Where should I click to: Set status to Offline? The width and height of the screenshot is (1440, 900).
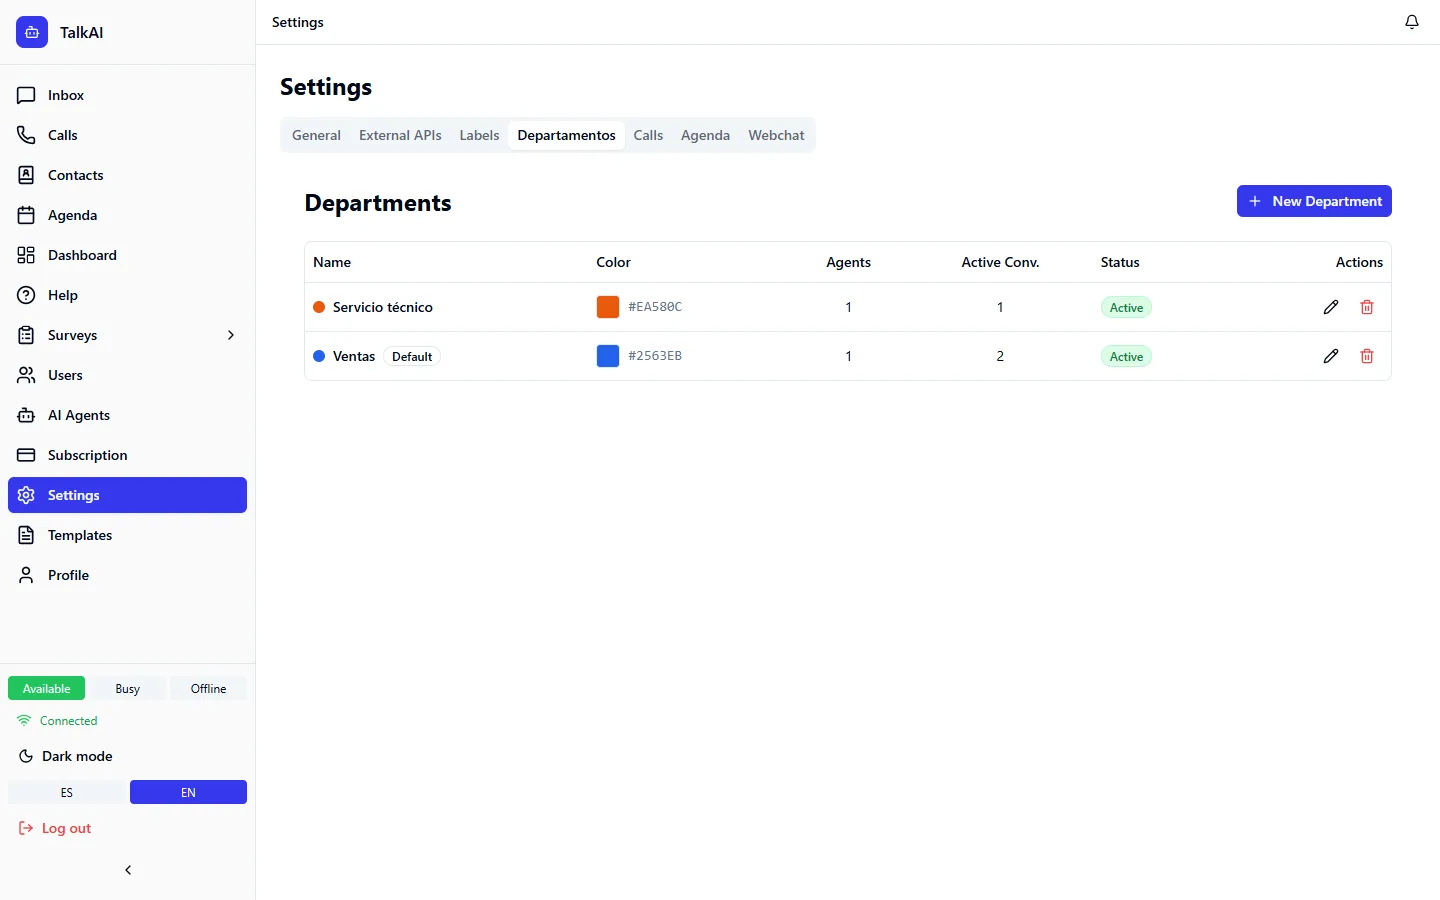coord(208,688)
